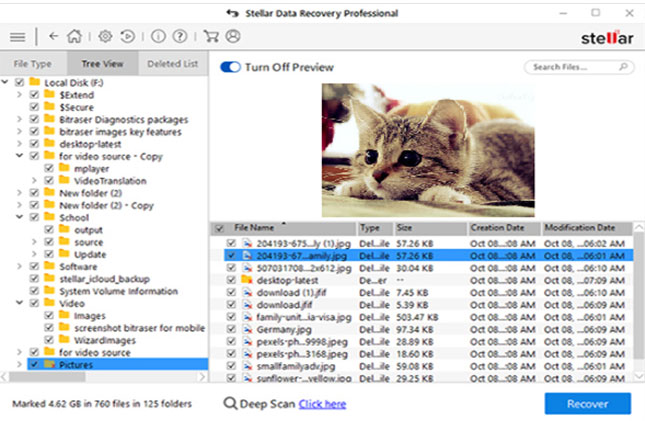Uncheck the System Volume Information checkbox
The height and width of the screenshot is (421, 645).
[34, 291]
